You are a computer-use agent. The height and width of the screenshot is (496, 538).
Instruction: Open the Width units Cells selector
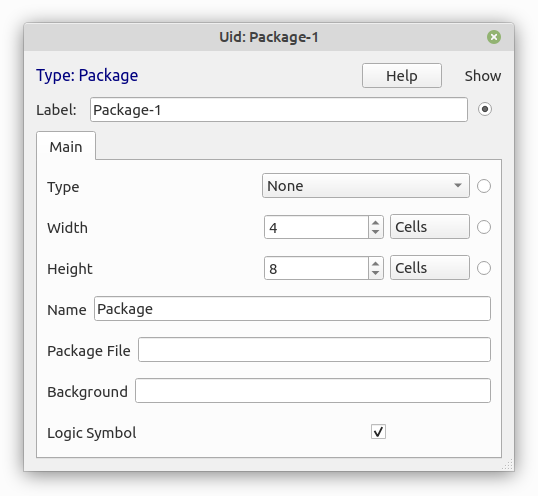pos(430,227)
